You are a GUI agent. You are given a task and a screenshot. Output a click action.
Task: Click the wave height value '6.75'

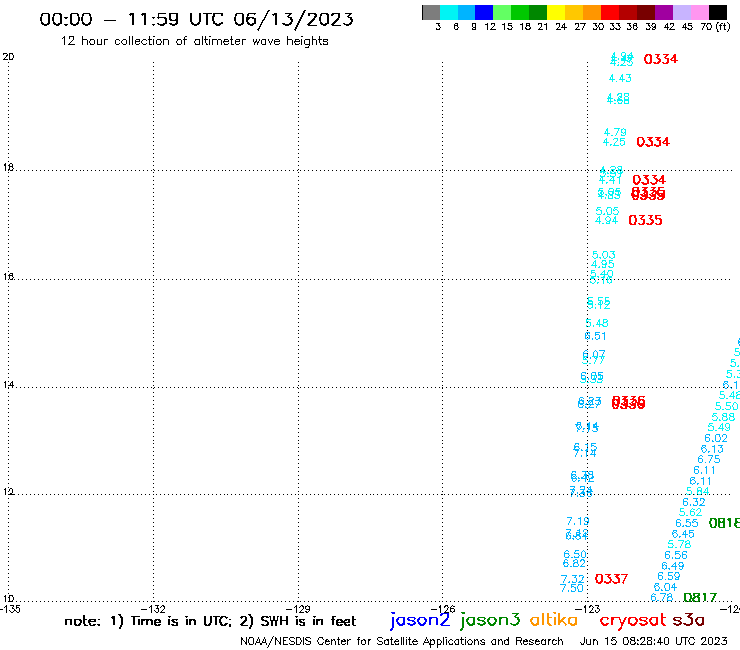click(709, 459)
